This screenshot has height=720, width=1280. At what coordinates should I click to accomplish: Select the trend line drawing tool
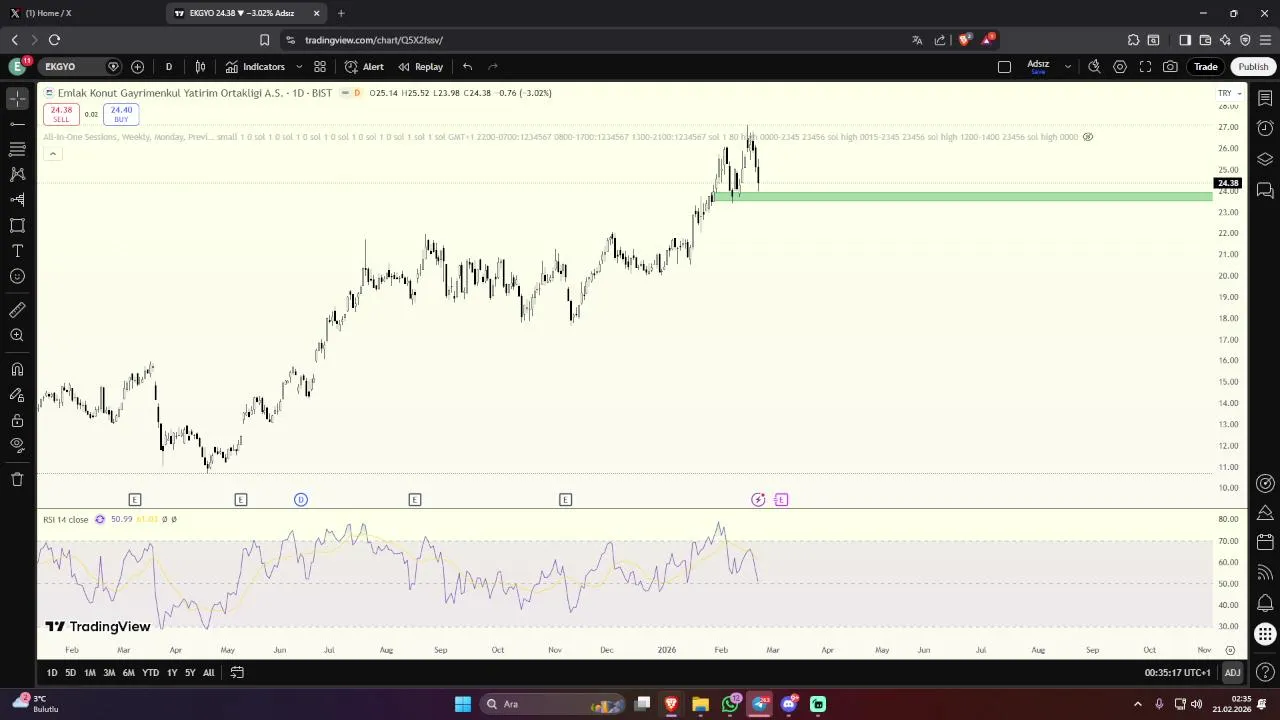click(x=17, y=124)
